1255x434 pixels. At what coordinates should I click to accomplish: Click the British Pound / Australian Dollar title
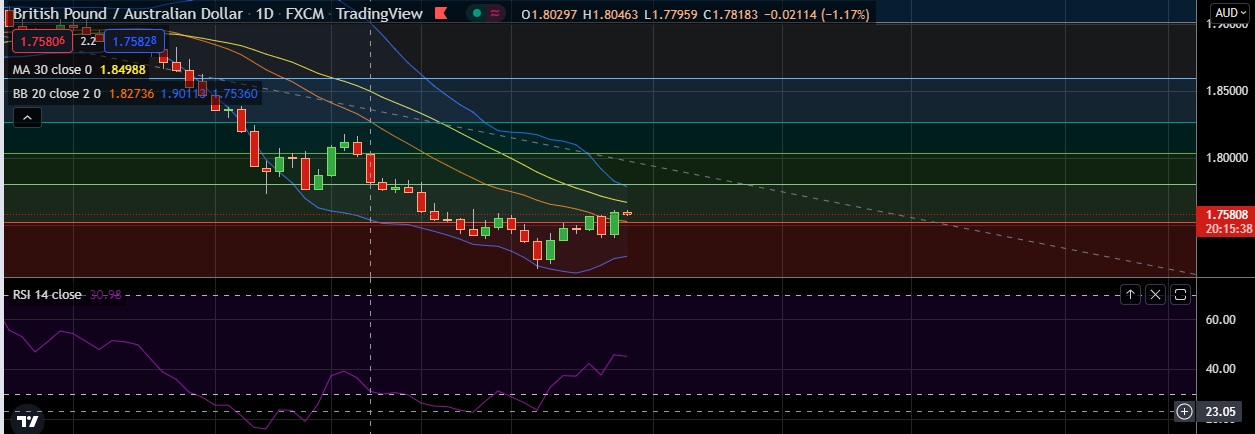point(127,14)
